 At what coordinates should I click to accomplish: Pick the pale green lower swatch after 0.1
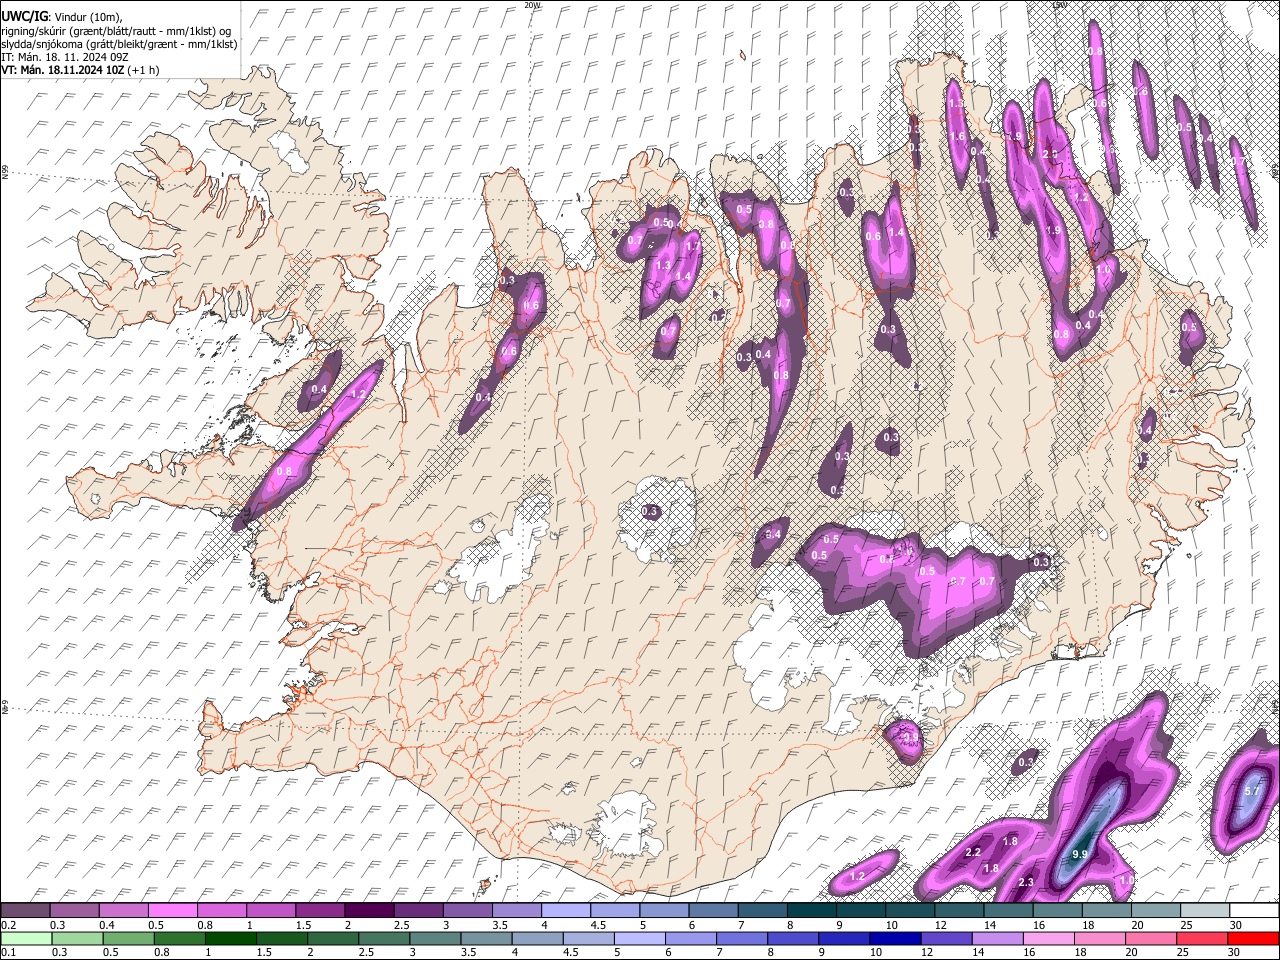click(x=26, y=937)
